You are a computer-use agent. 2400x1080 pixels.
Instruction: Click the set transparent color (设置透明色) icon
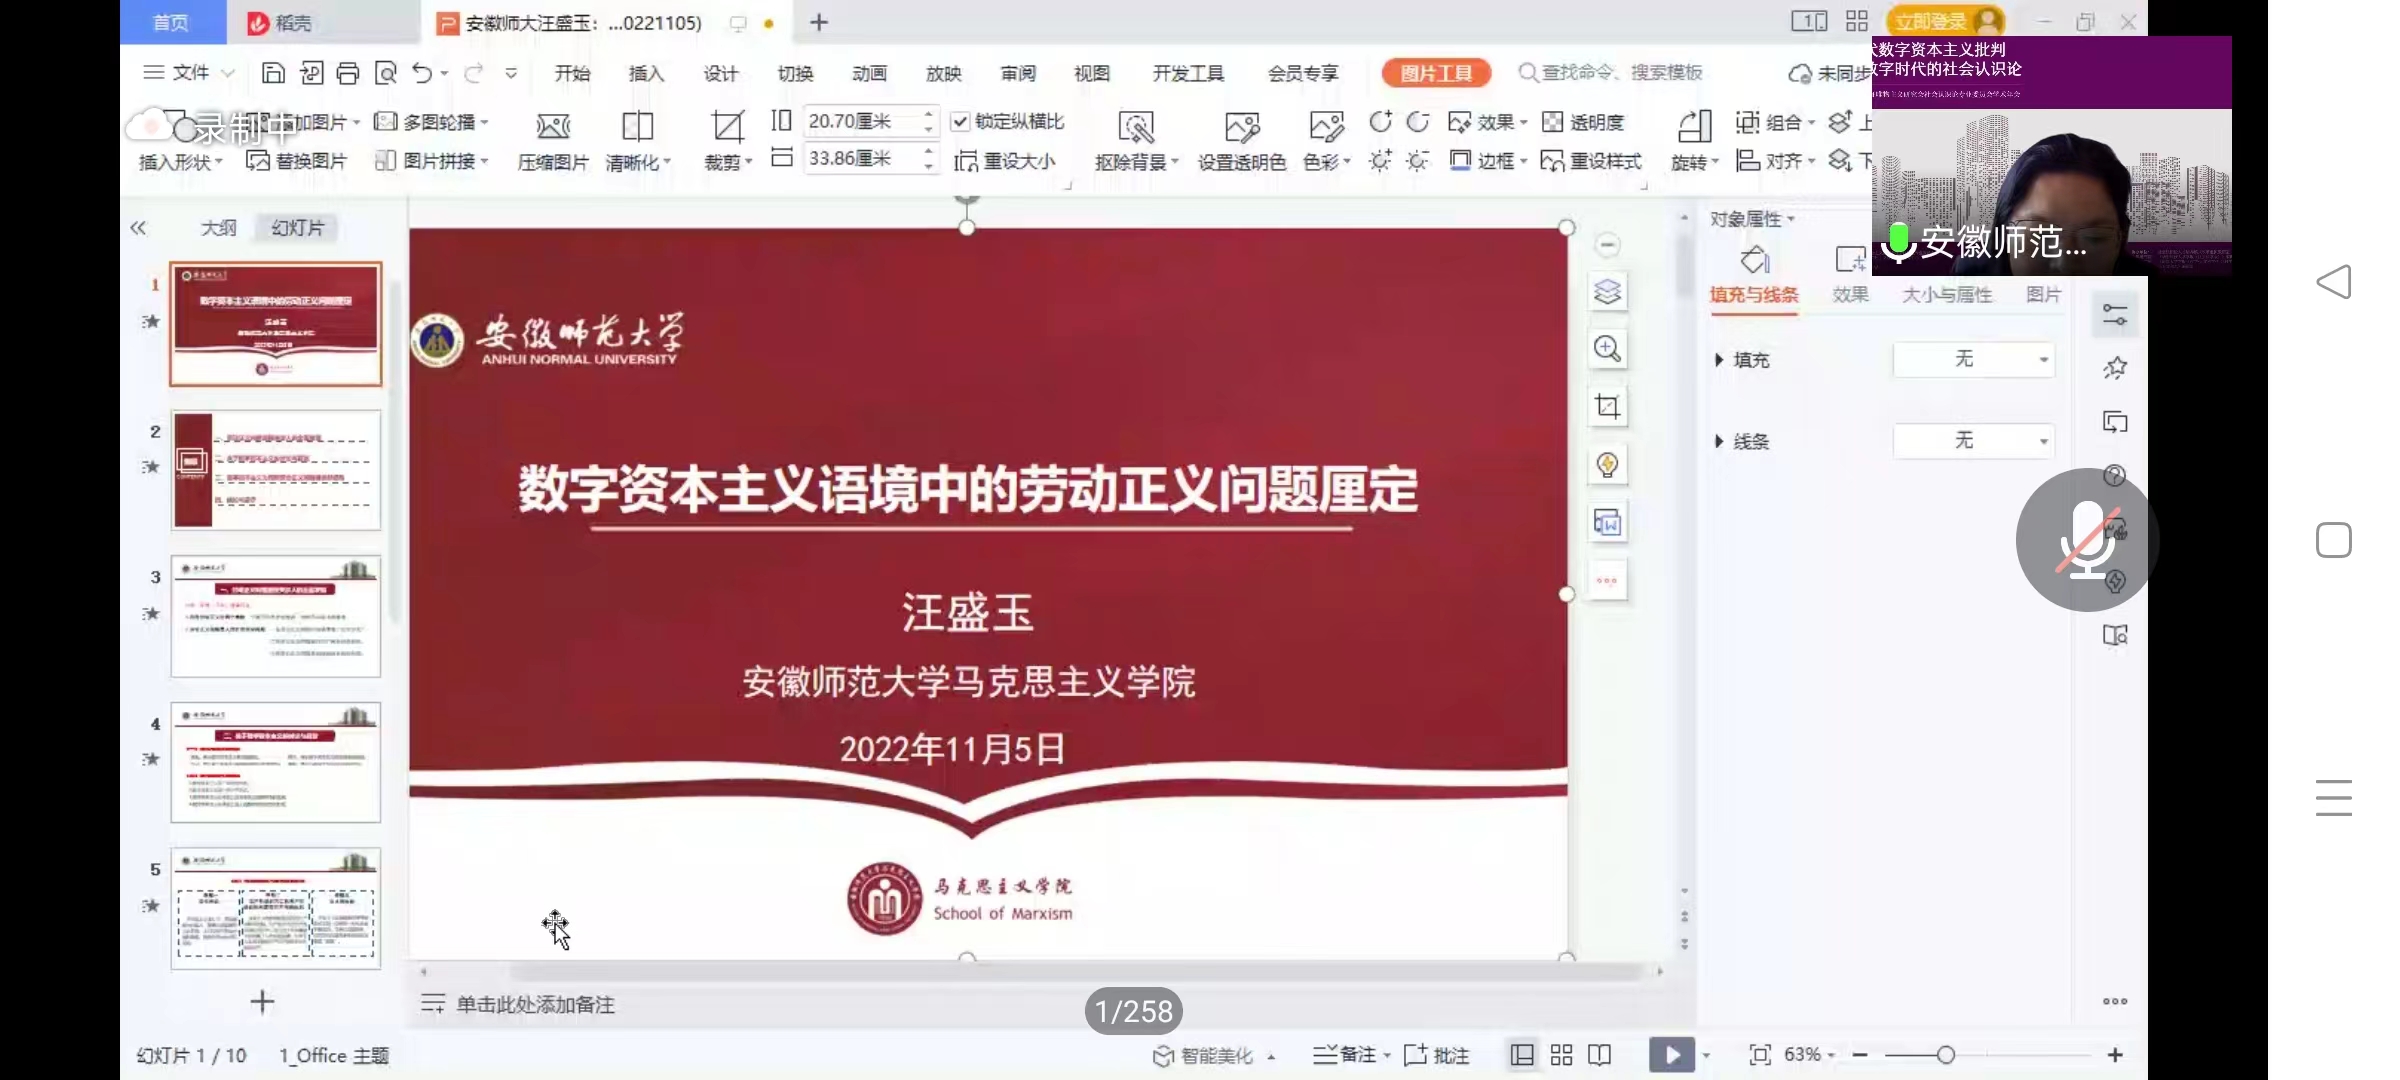pyautogui.click(x=1241, y=128)
